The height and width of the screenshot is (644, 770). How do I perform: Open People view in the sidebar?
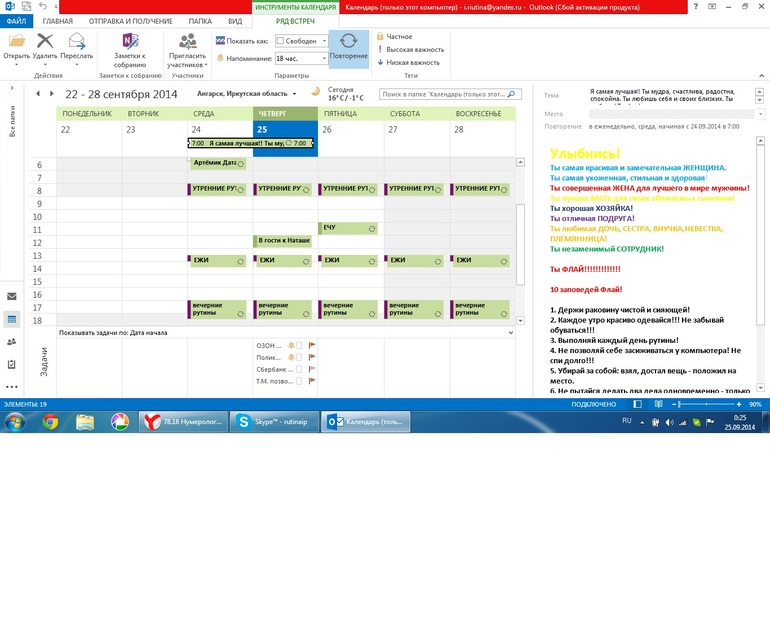12,341
